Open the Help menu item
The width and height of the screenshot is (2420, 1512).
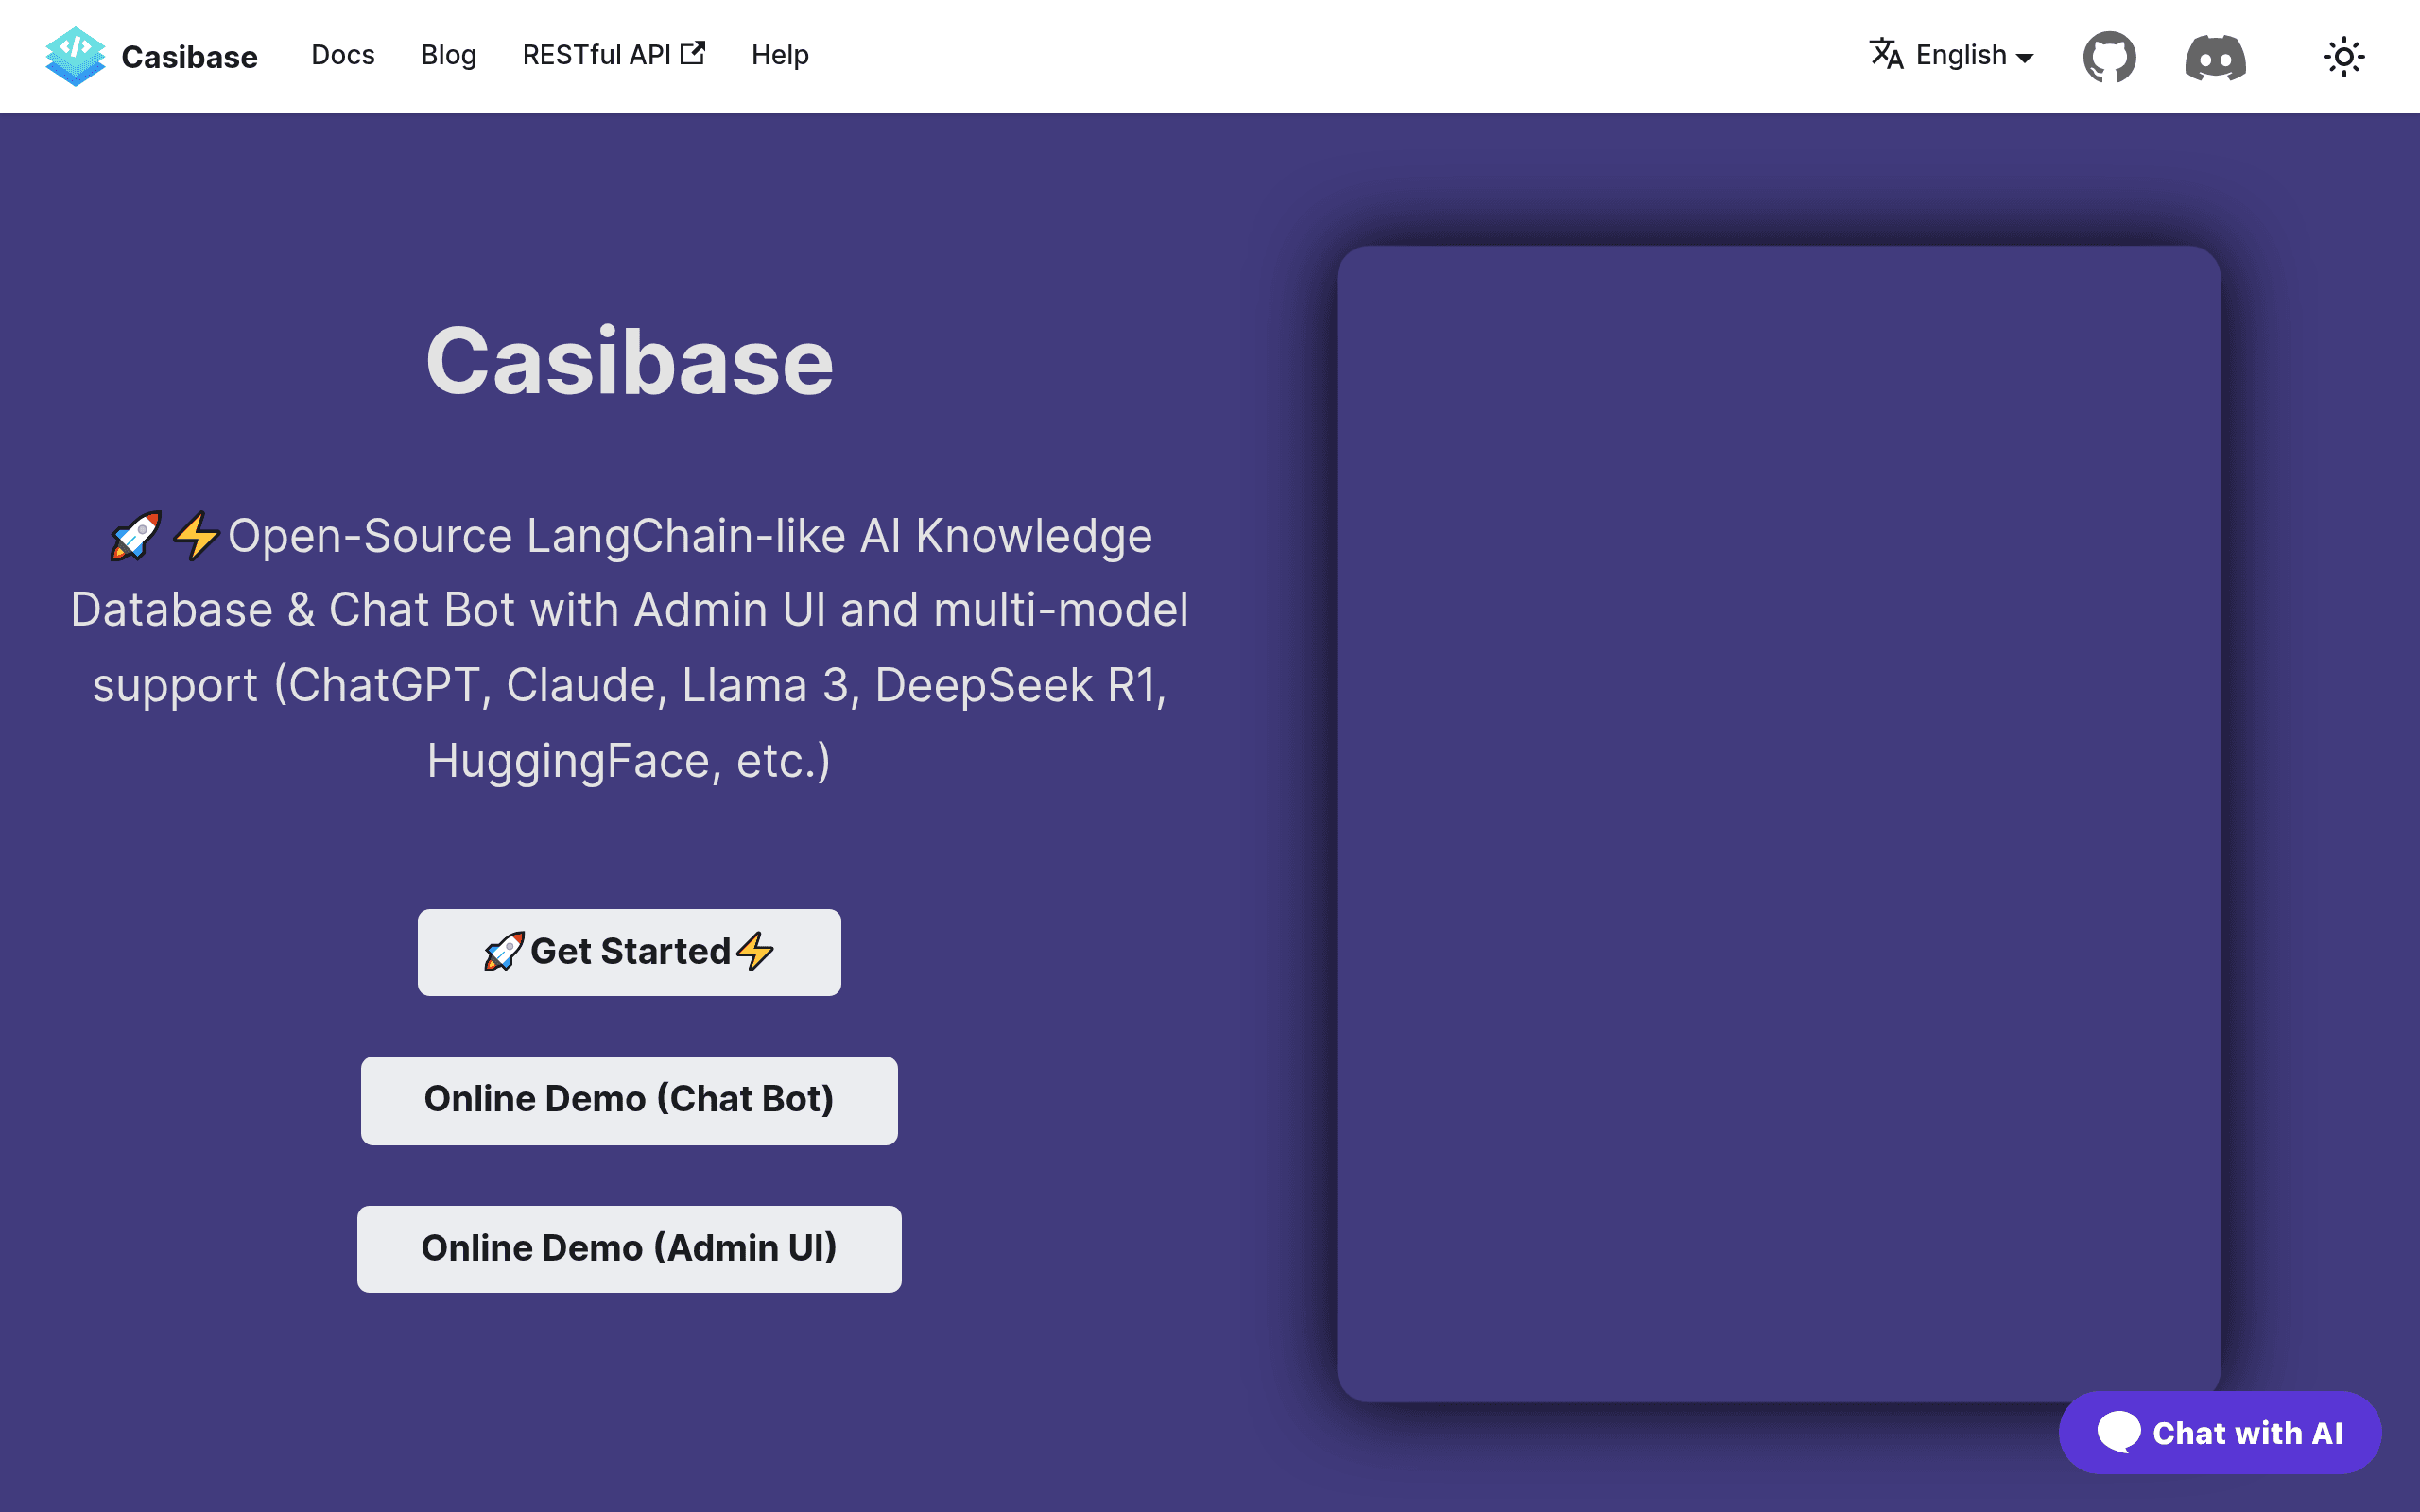[x=780, y=55]
